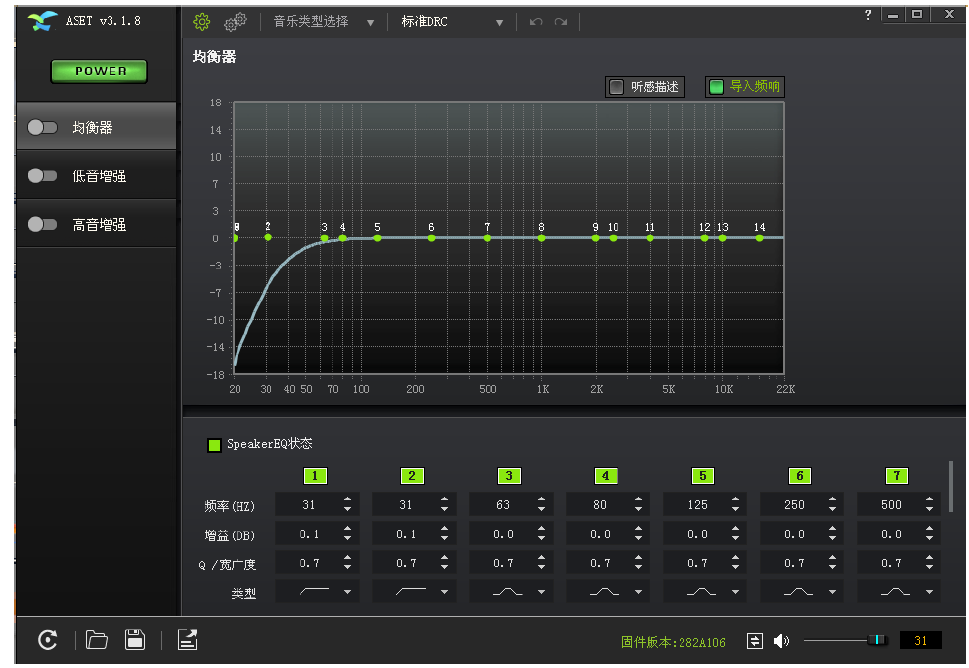
Task: Open the settings gear icon
Action: pos(200,21)
